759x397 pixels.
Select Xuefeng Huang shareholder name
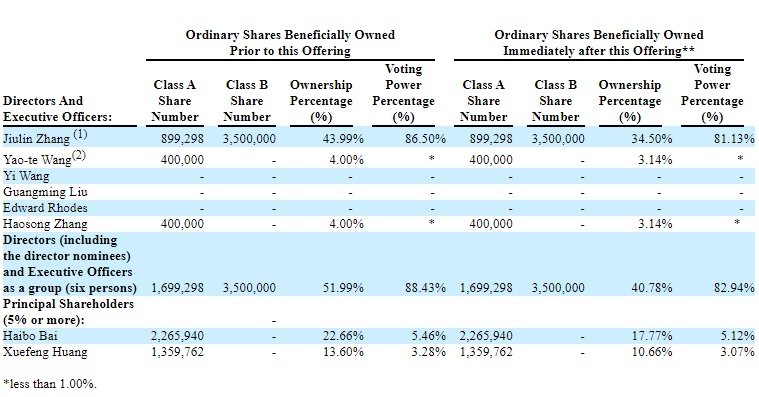45,352
